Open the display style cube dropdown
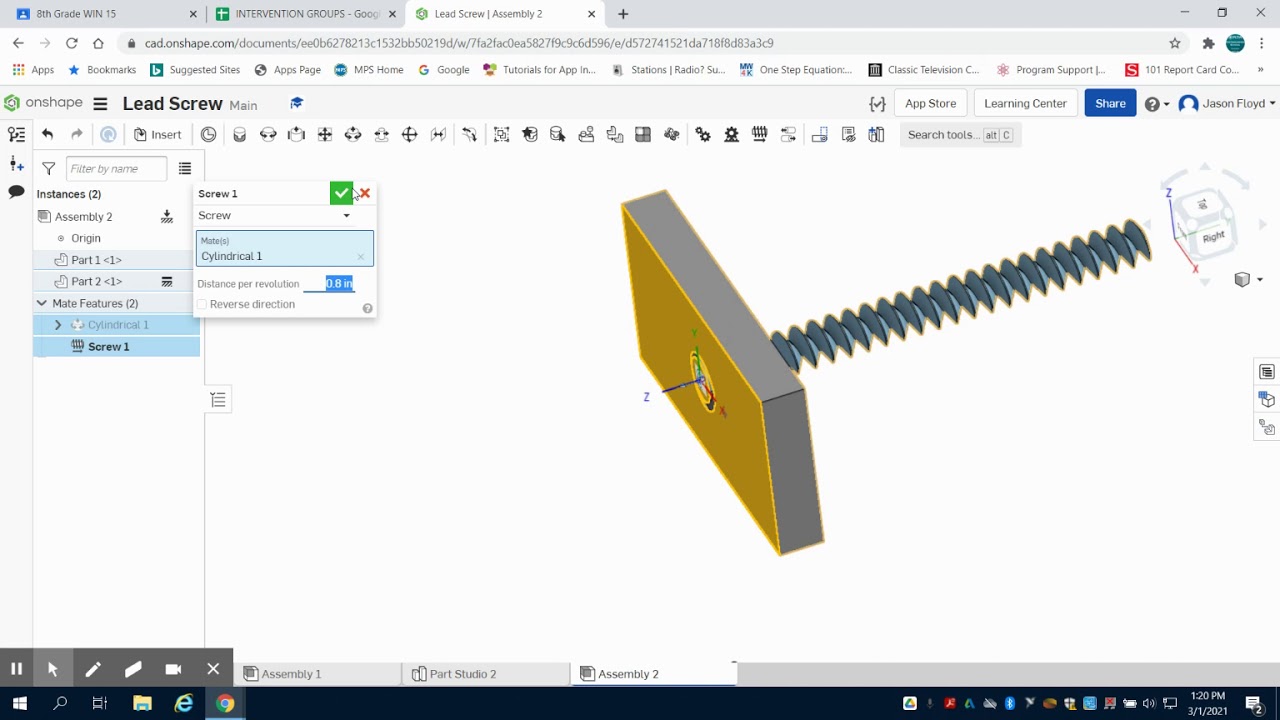 coord(1248,280)
